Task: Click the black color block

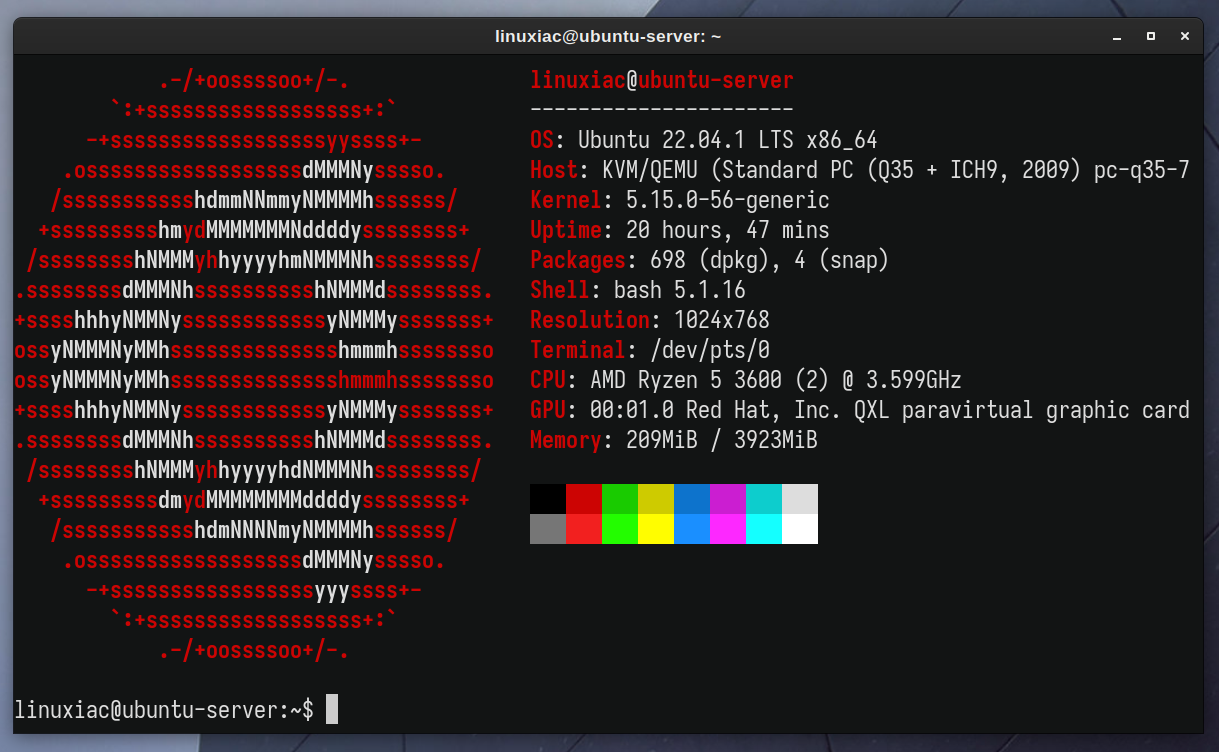Action: [x=548, y=499]
